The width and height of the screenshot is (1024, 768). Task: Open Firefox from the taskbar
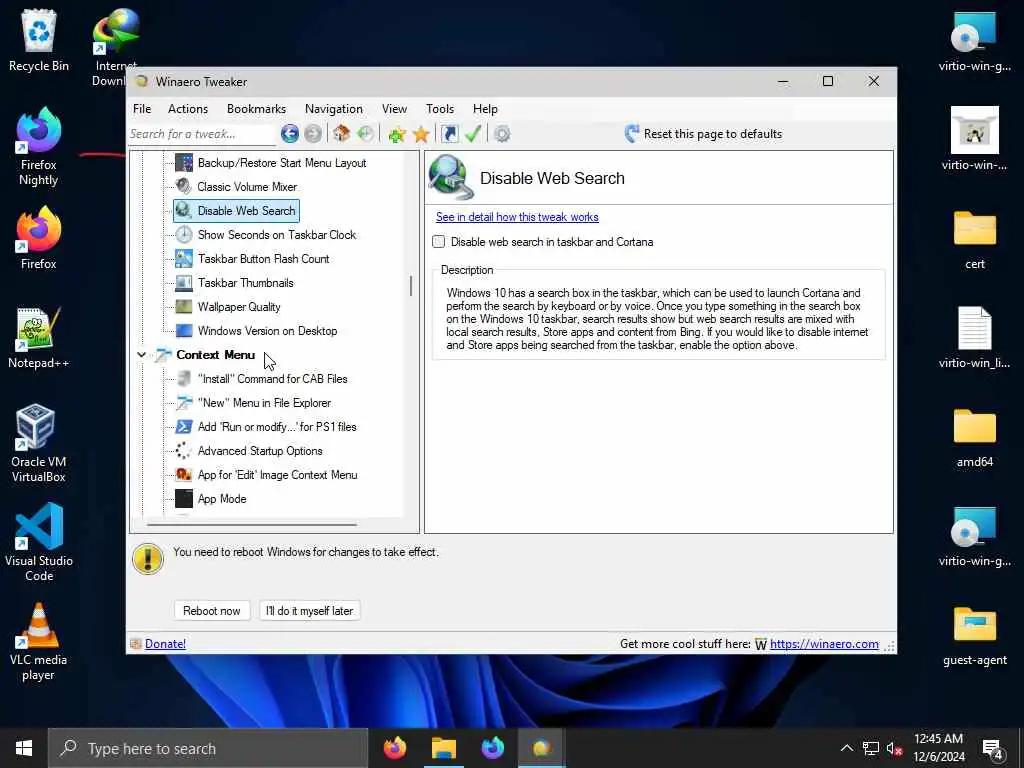tap(394, 748)
